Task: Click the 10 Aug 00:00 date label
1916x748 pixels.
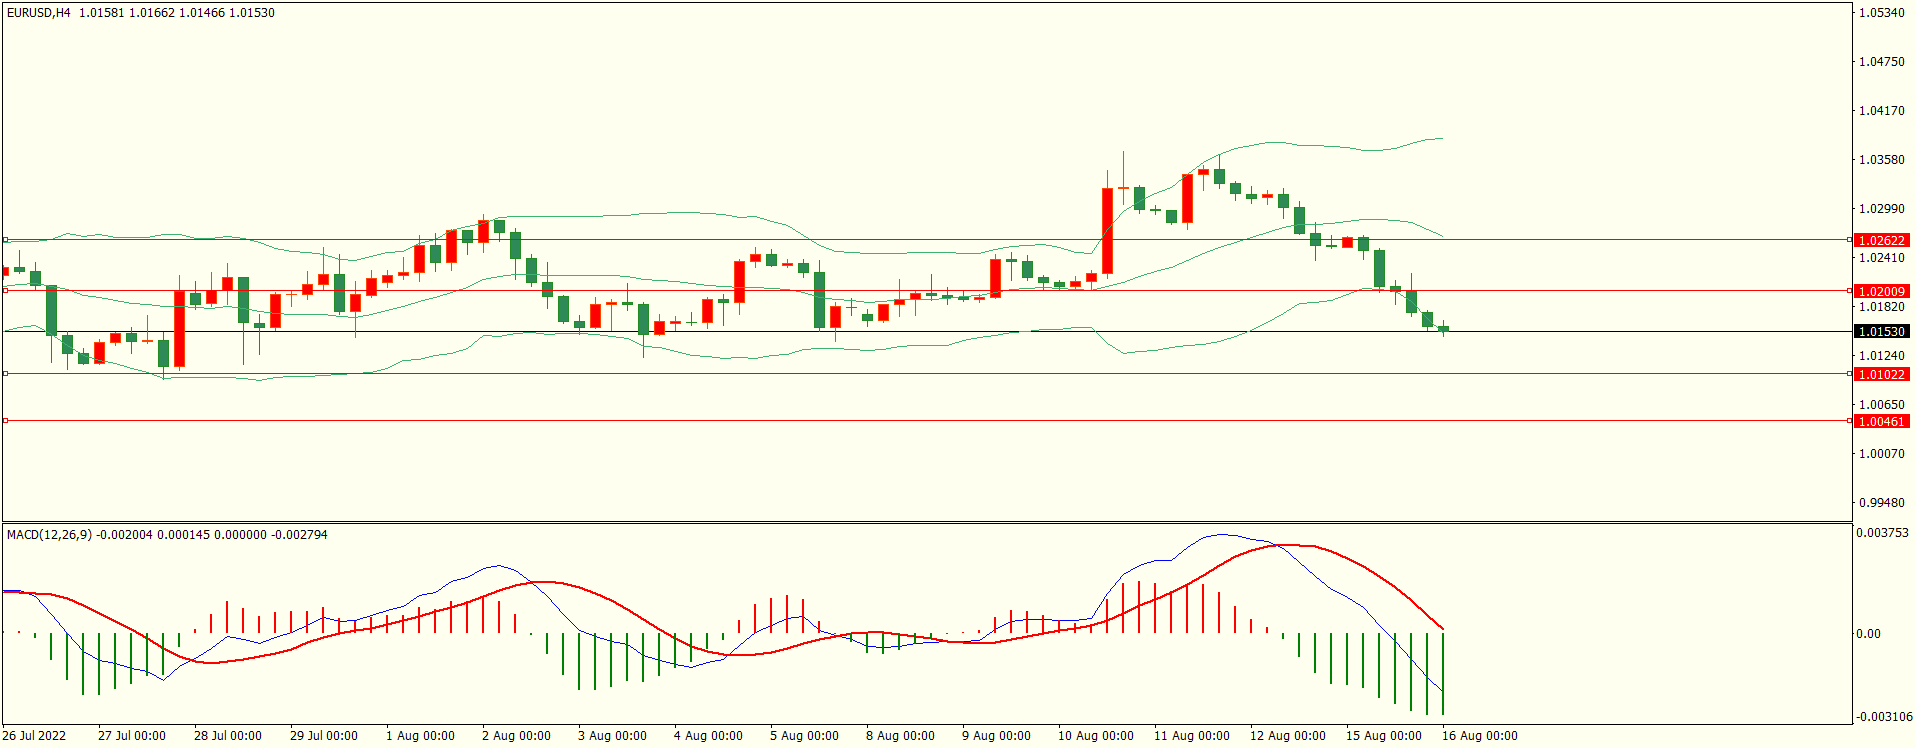Action: tap(1095, 736)
